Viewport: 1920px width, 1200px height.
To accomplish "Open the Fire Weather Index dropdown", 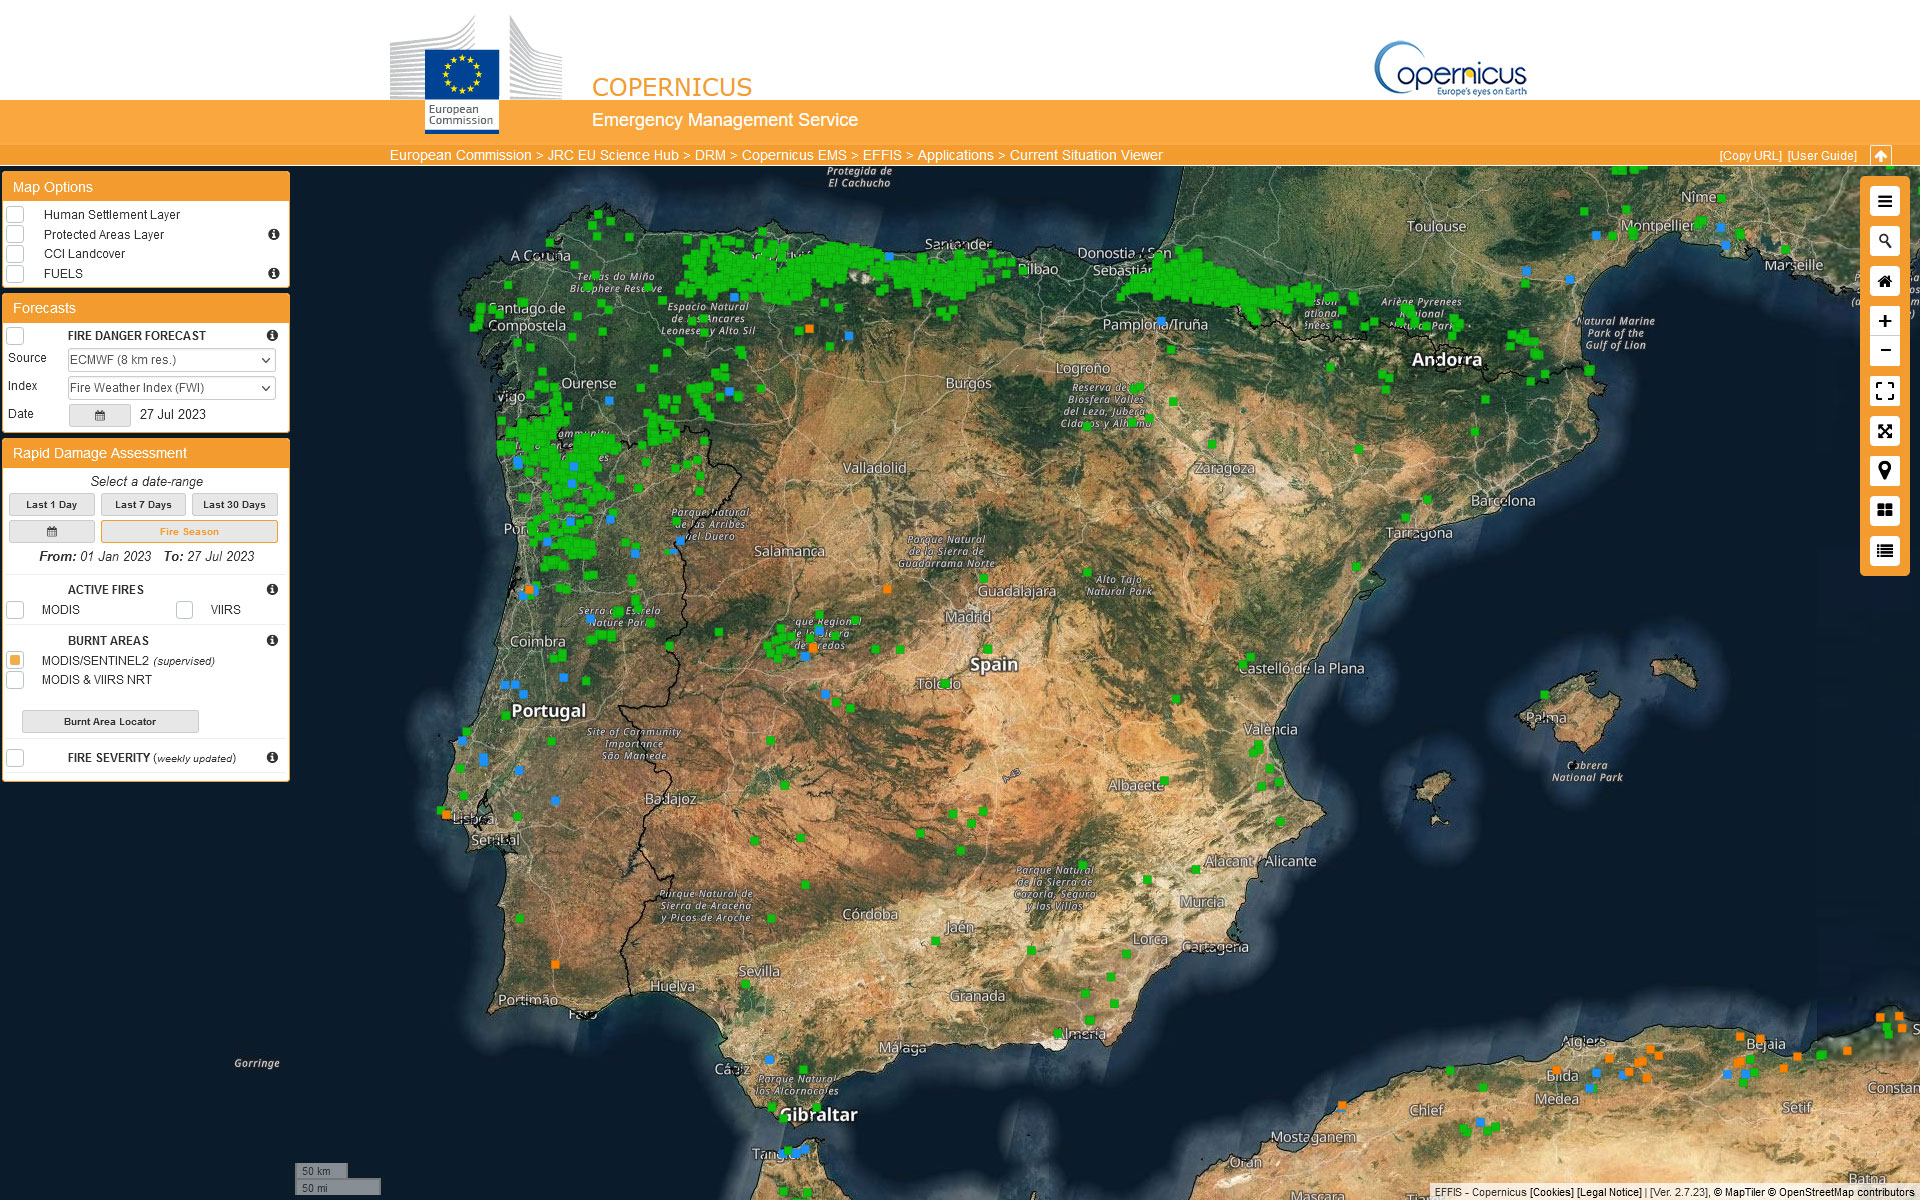I will click(x=171, y=388).
